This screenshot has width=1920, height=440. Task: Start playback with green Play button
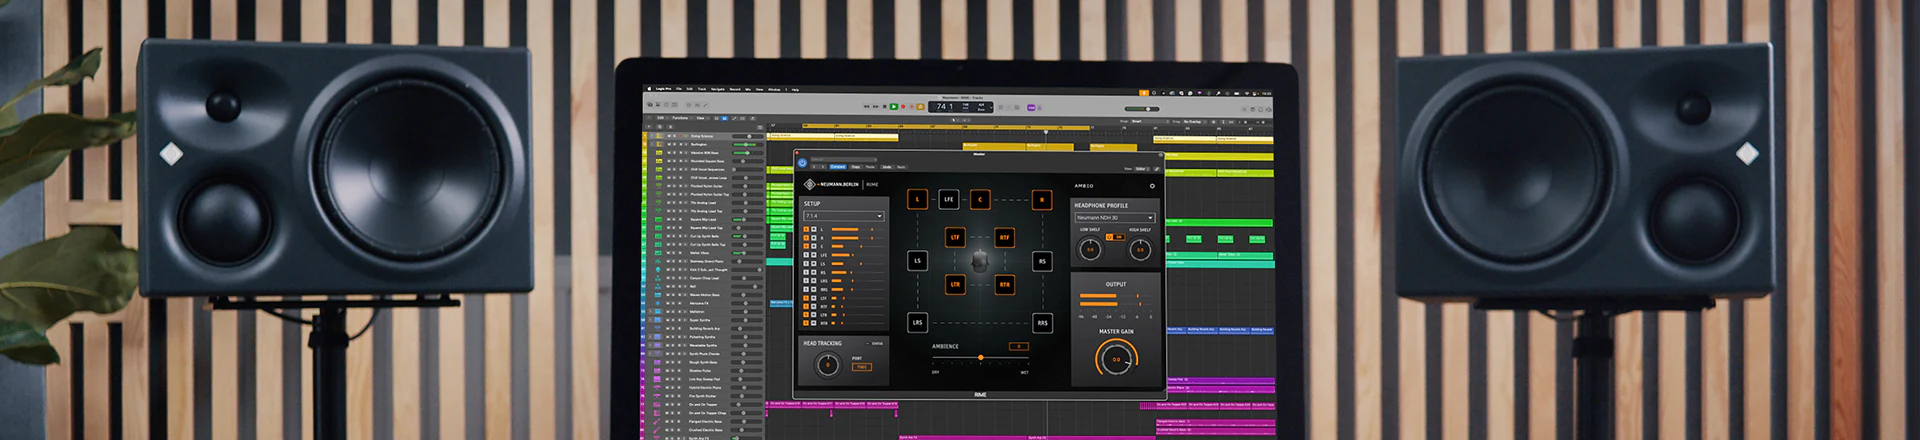894,107
